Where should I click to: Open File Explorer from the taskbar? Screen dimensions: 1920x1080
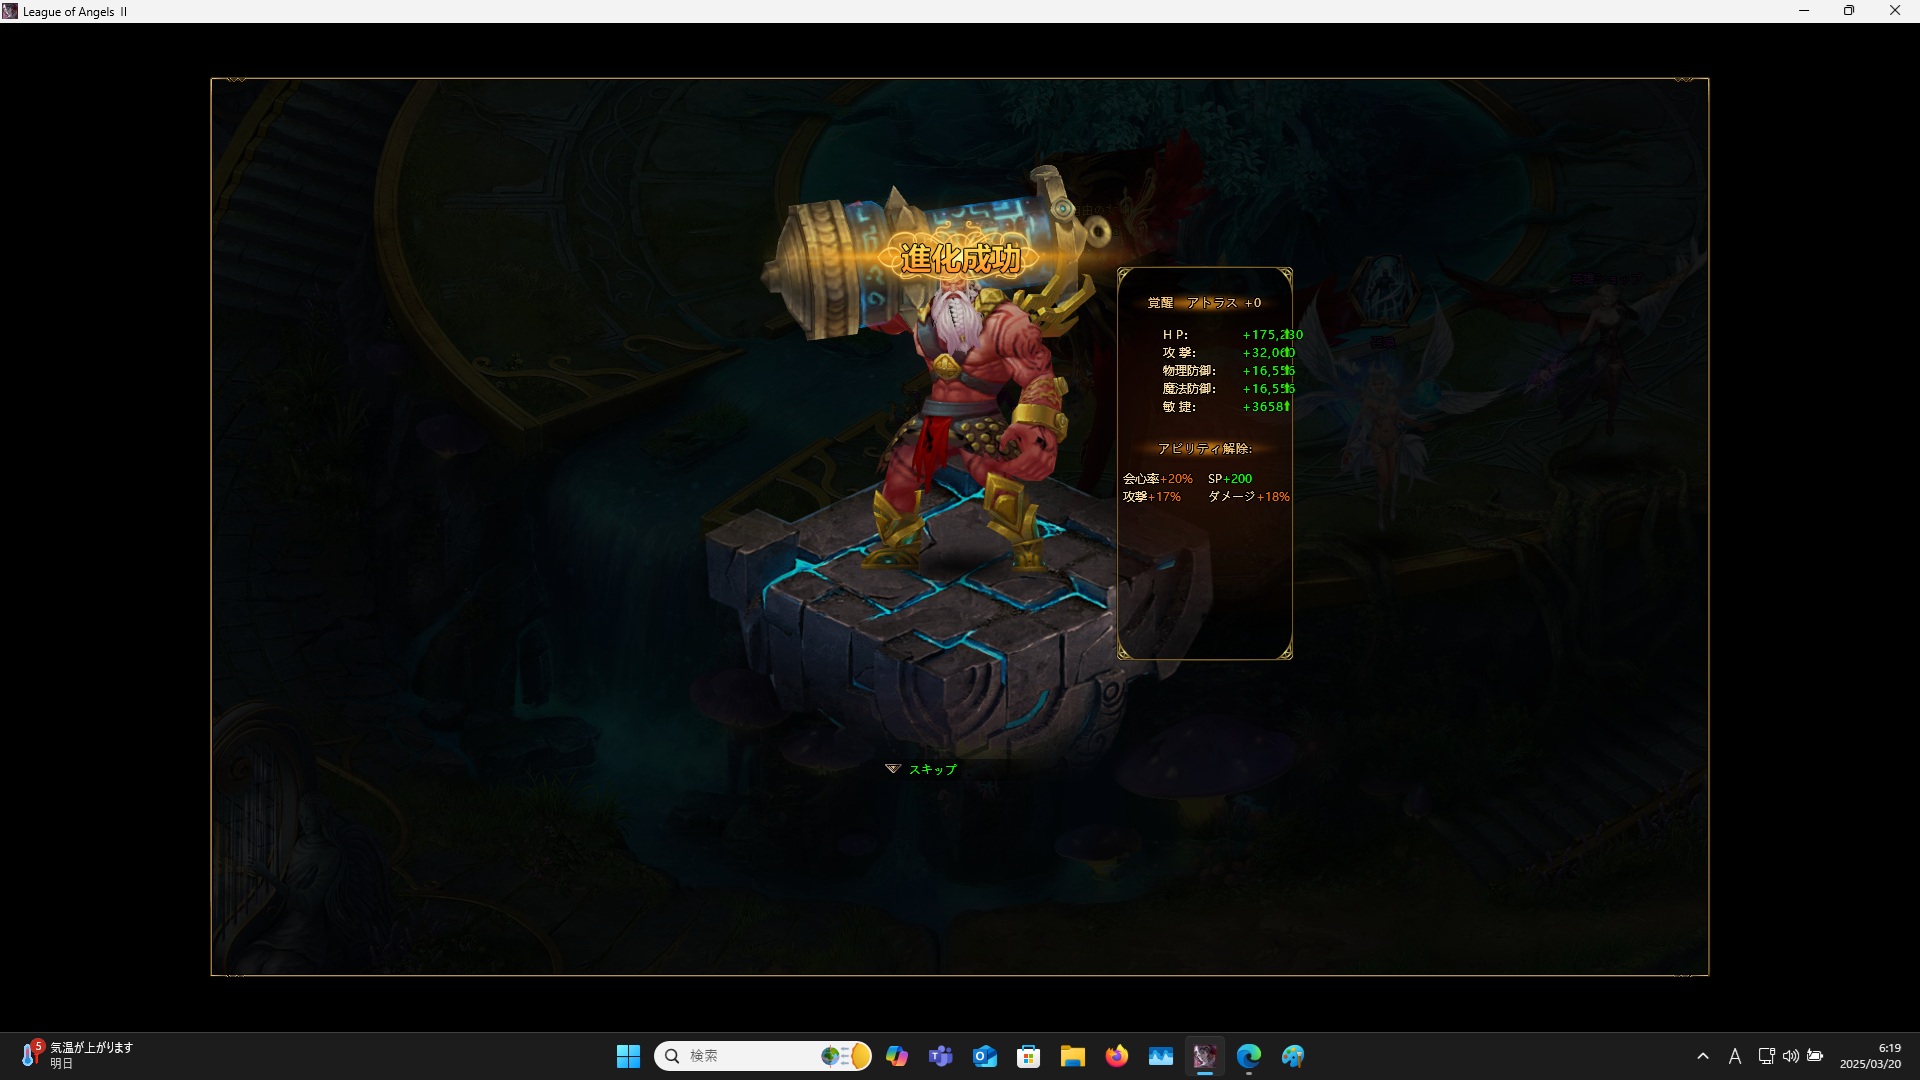[x=1073, y=1056]
